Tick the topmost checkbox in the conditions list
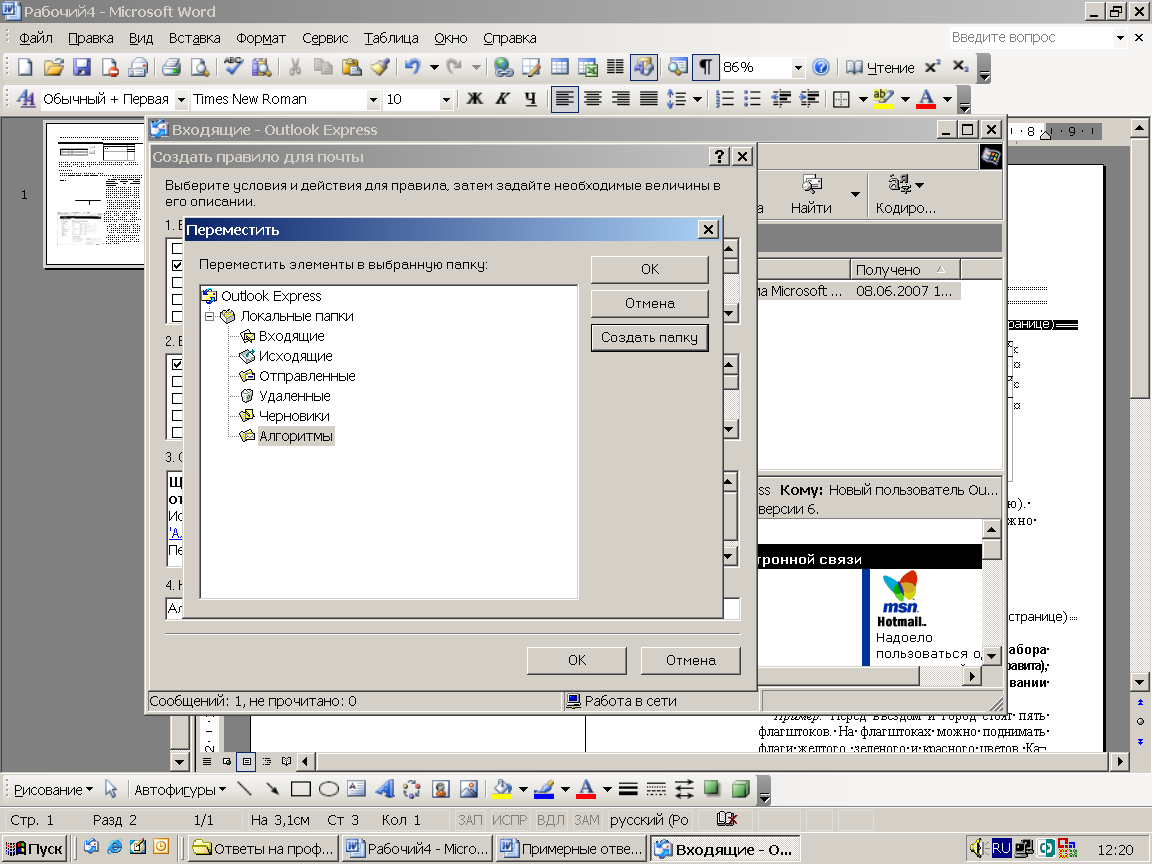Screen dimensions: 1152x864 177,248
